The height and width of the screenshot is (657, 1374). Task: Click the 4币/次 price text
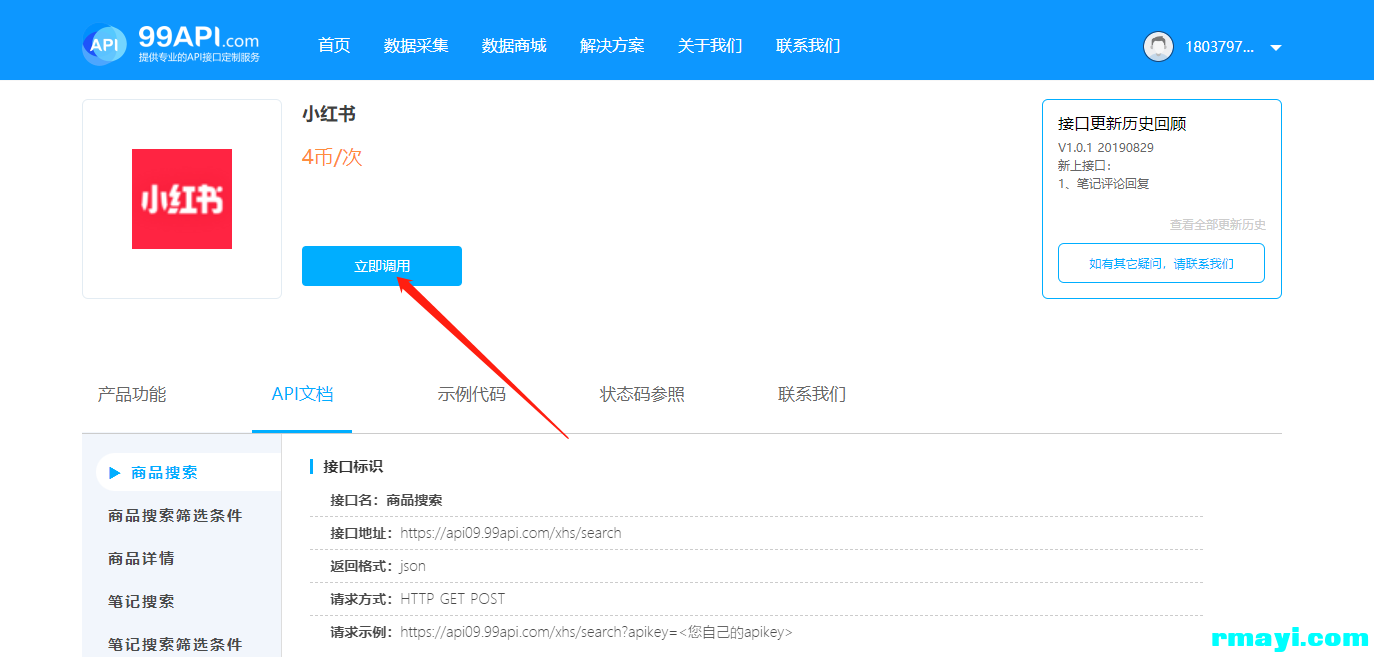point(332,157)
